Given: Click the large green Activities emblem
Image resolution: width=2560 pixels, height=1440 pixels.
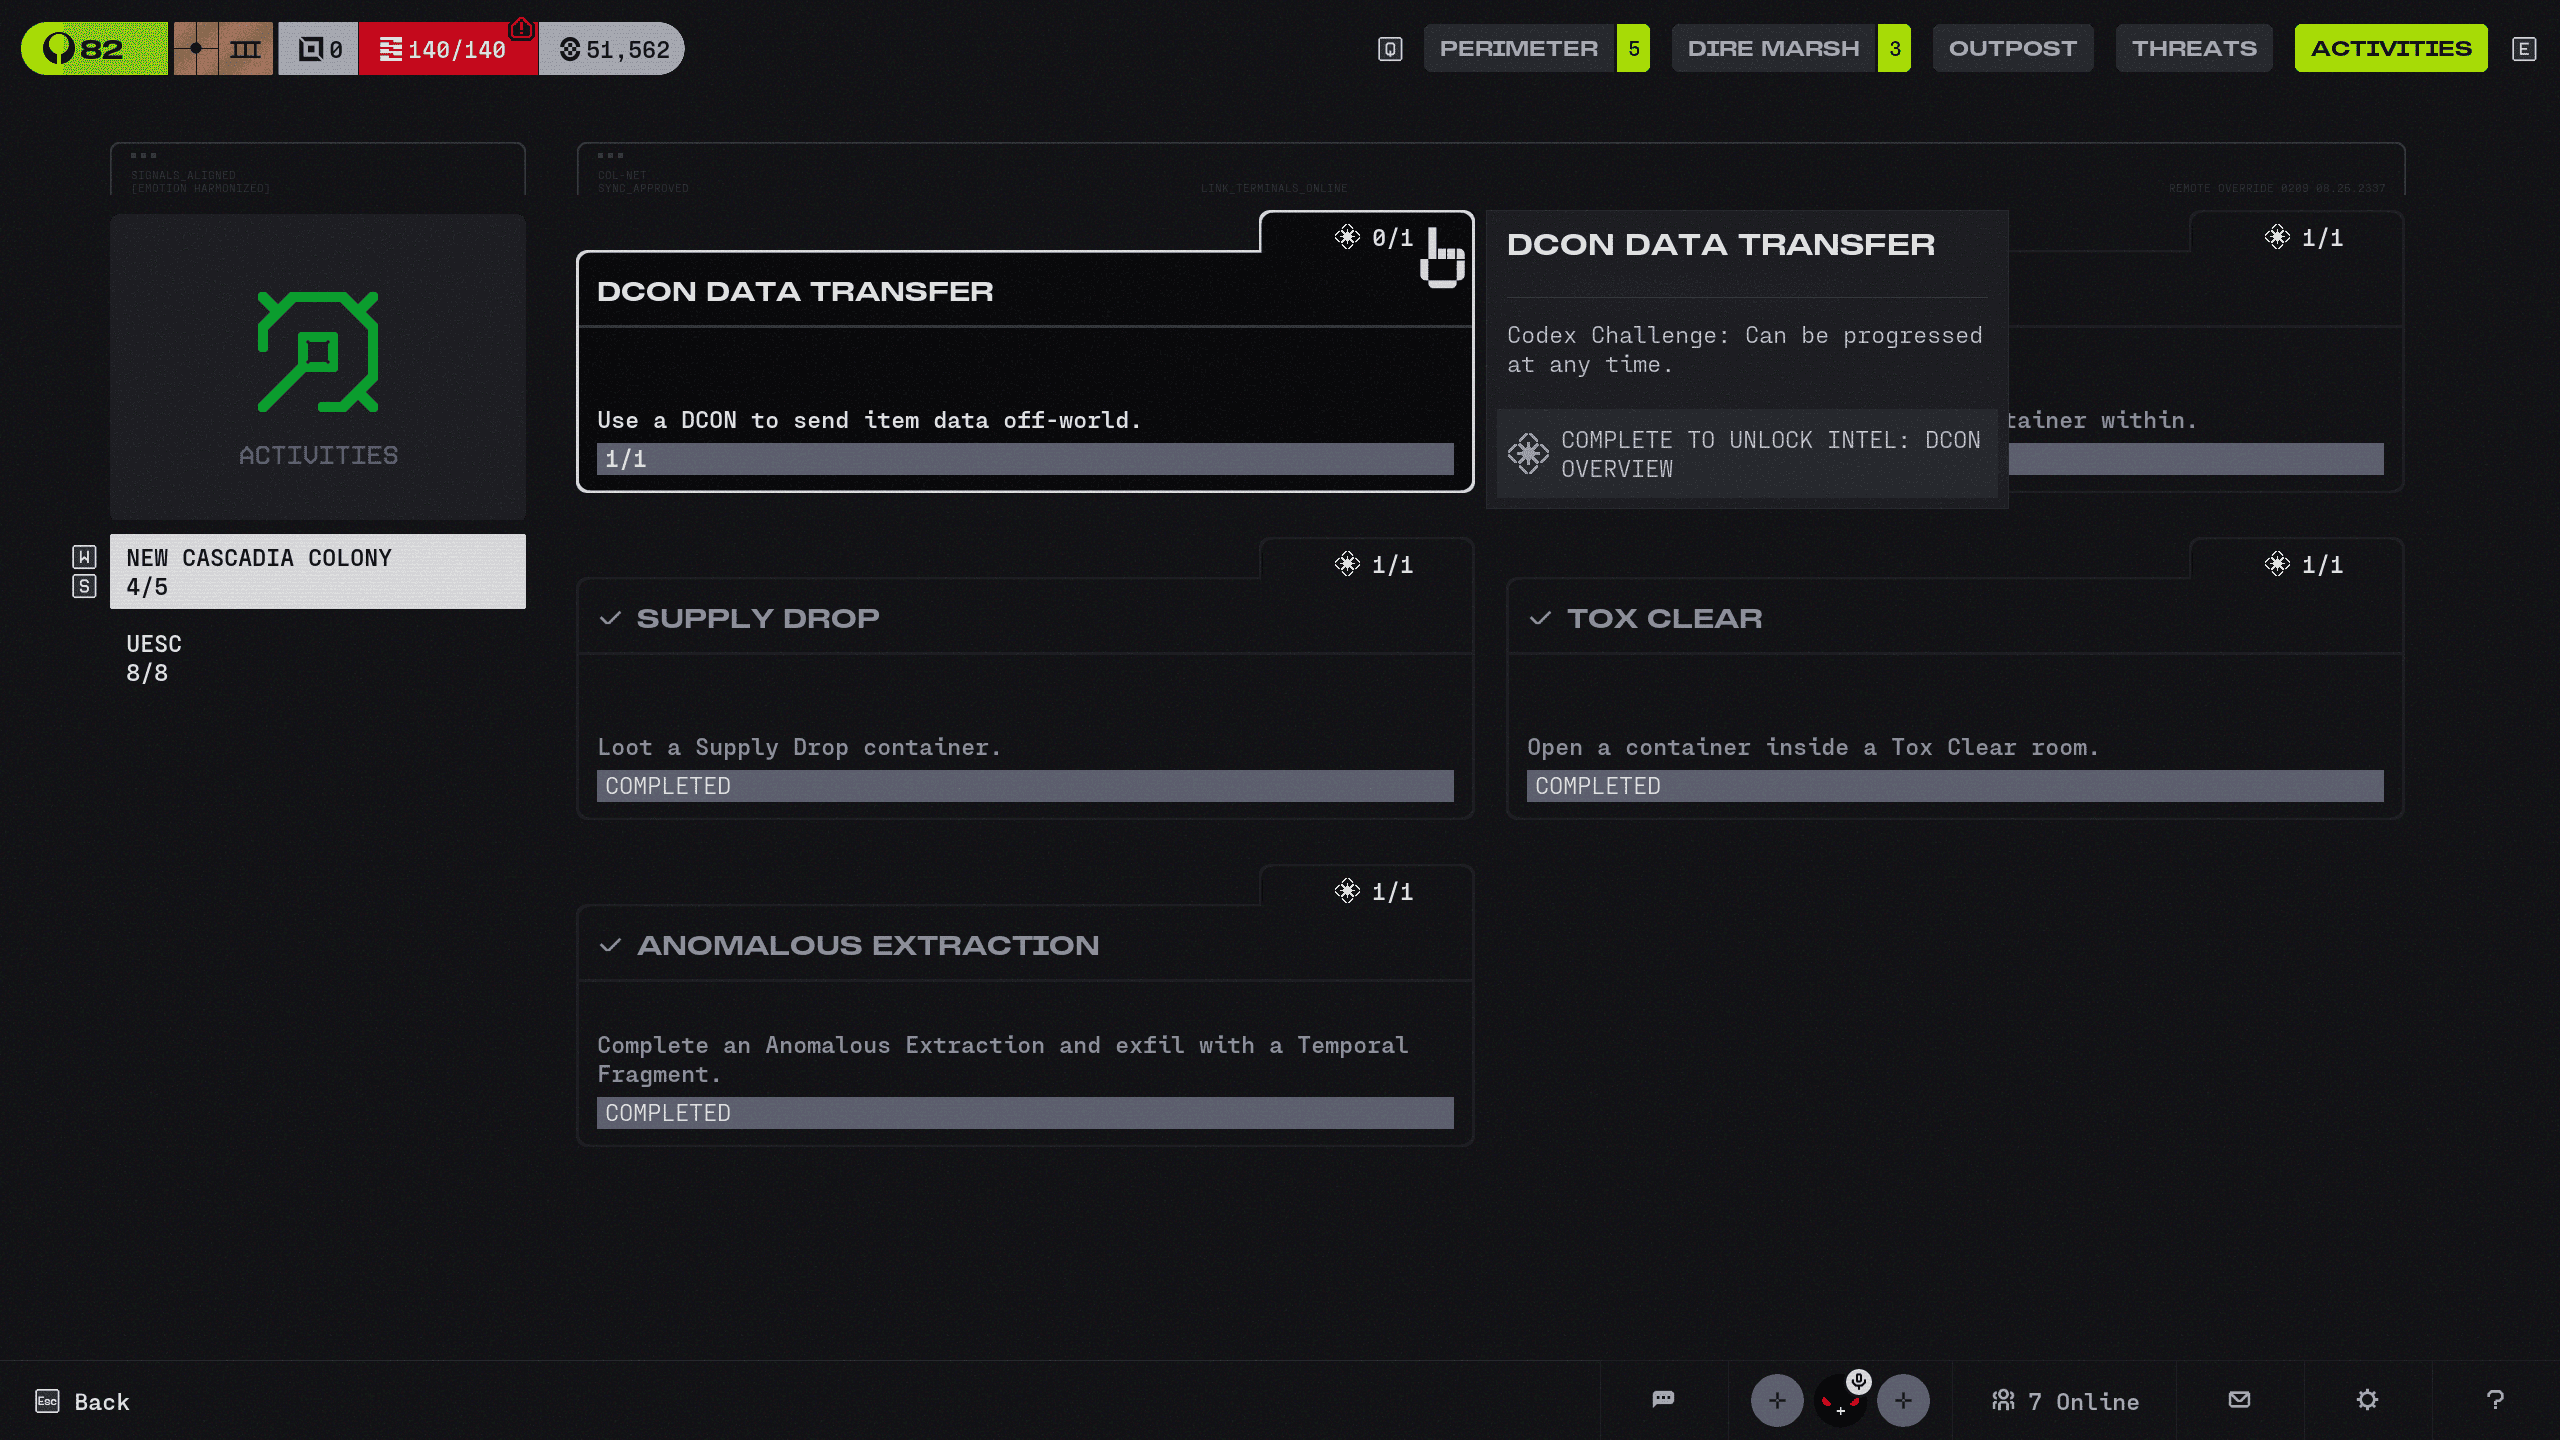Looking at the screenshot, I should (318, 352).
